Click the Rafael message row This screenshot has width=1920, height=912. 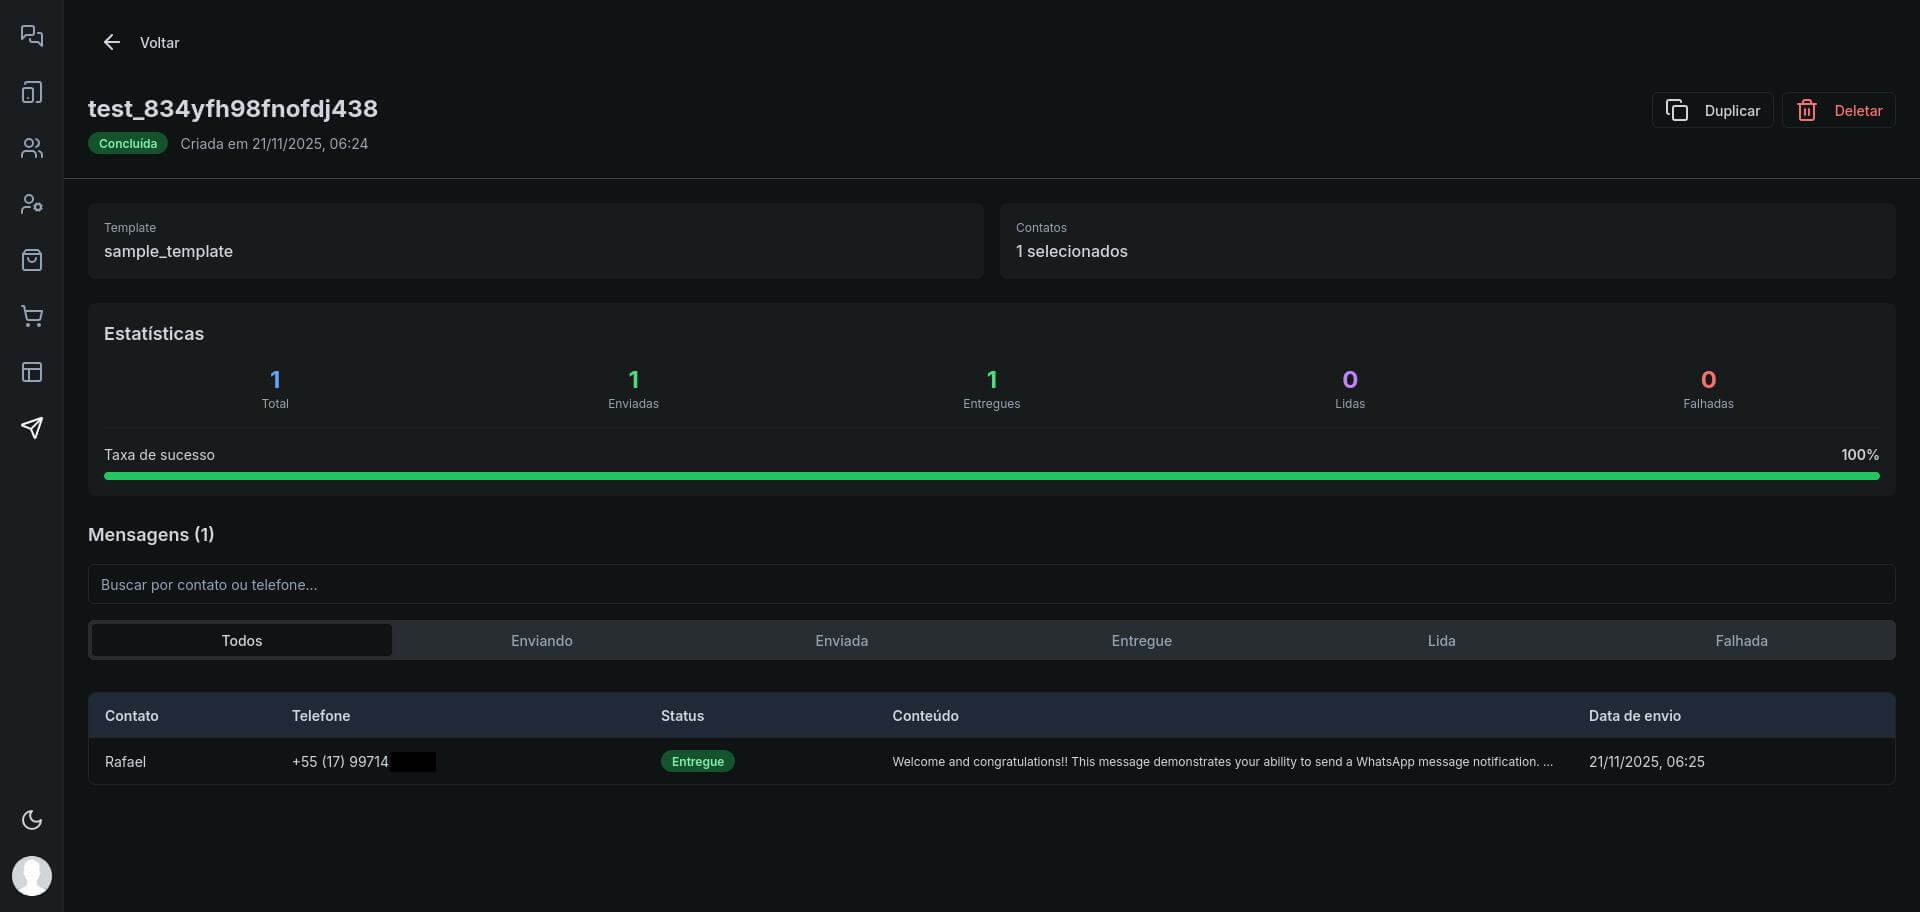990,761
